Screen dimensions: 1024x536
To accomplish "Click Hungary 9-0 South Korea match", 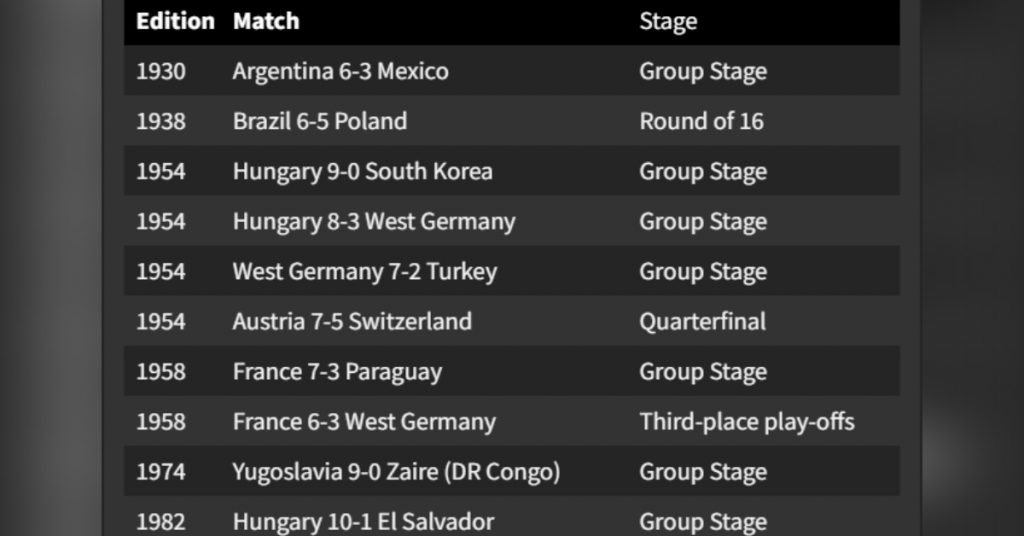I will [x=362, y=172].
